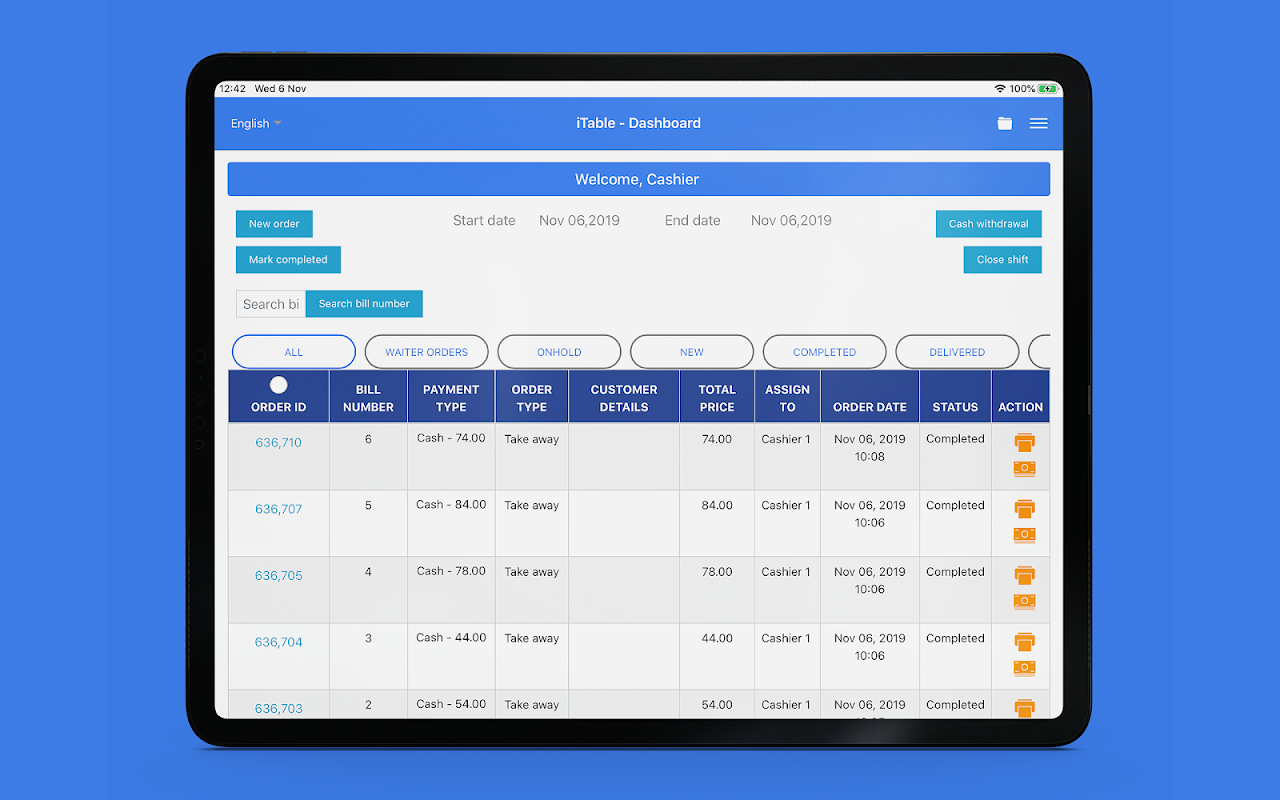Open the folder icon in header
This screenshot has width=1280, height=800.
(1005, 123)
